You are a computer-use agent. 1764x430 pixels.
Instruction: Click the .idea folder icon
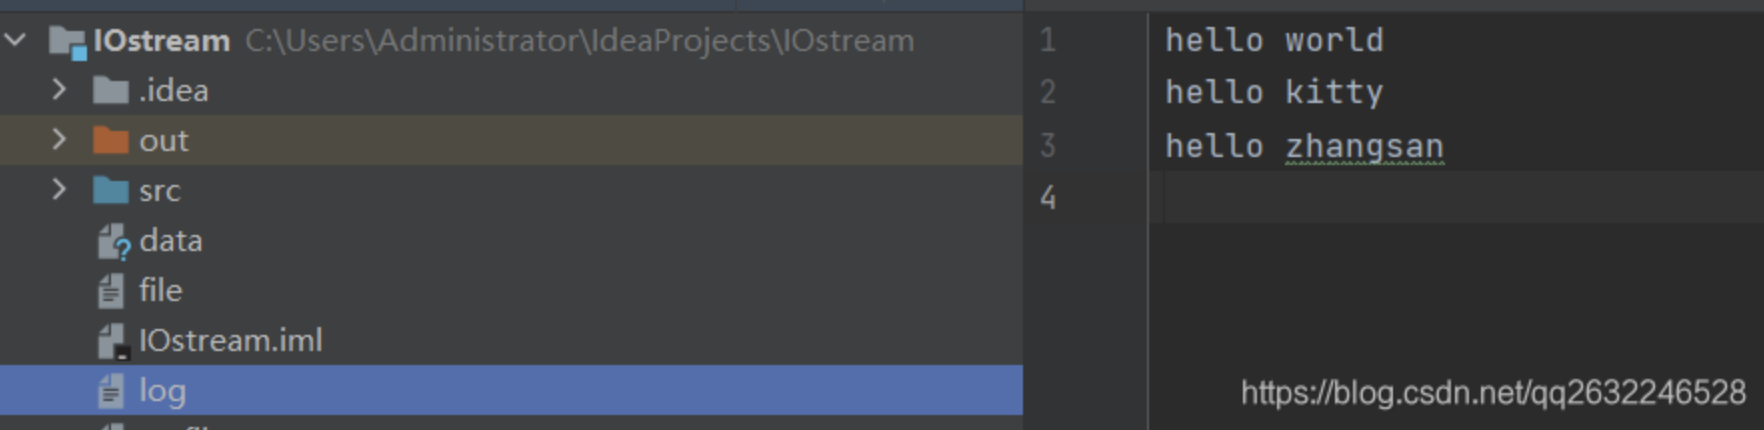tap(110, 91)
